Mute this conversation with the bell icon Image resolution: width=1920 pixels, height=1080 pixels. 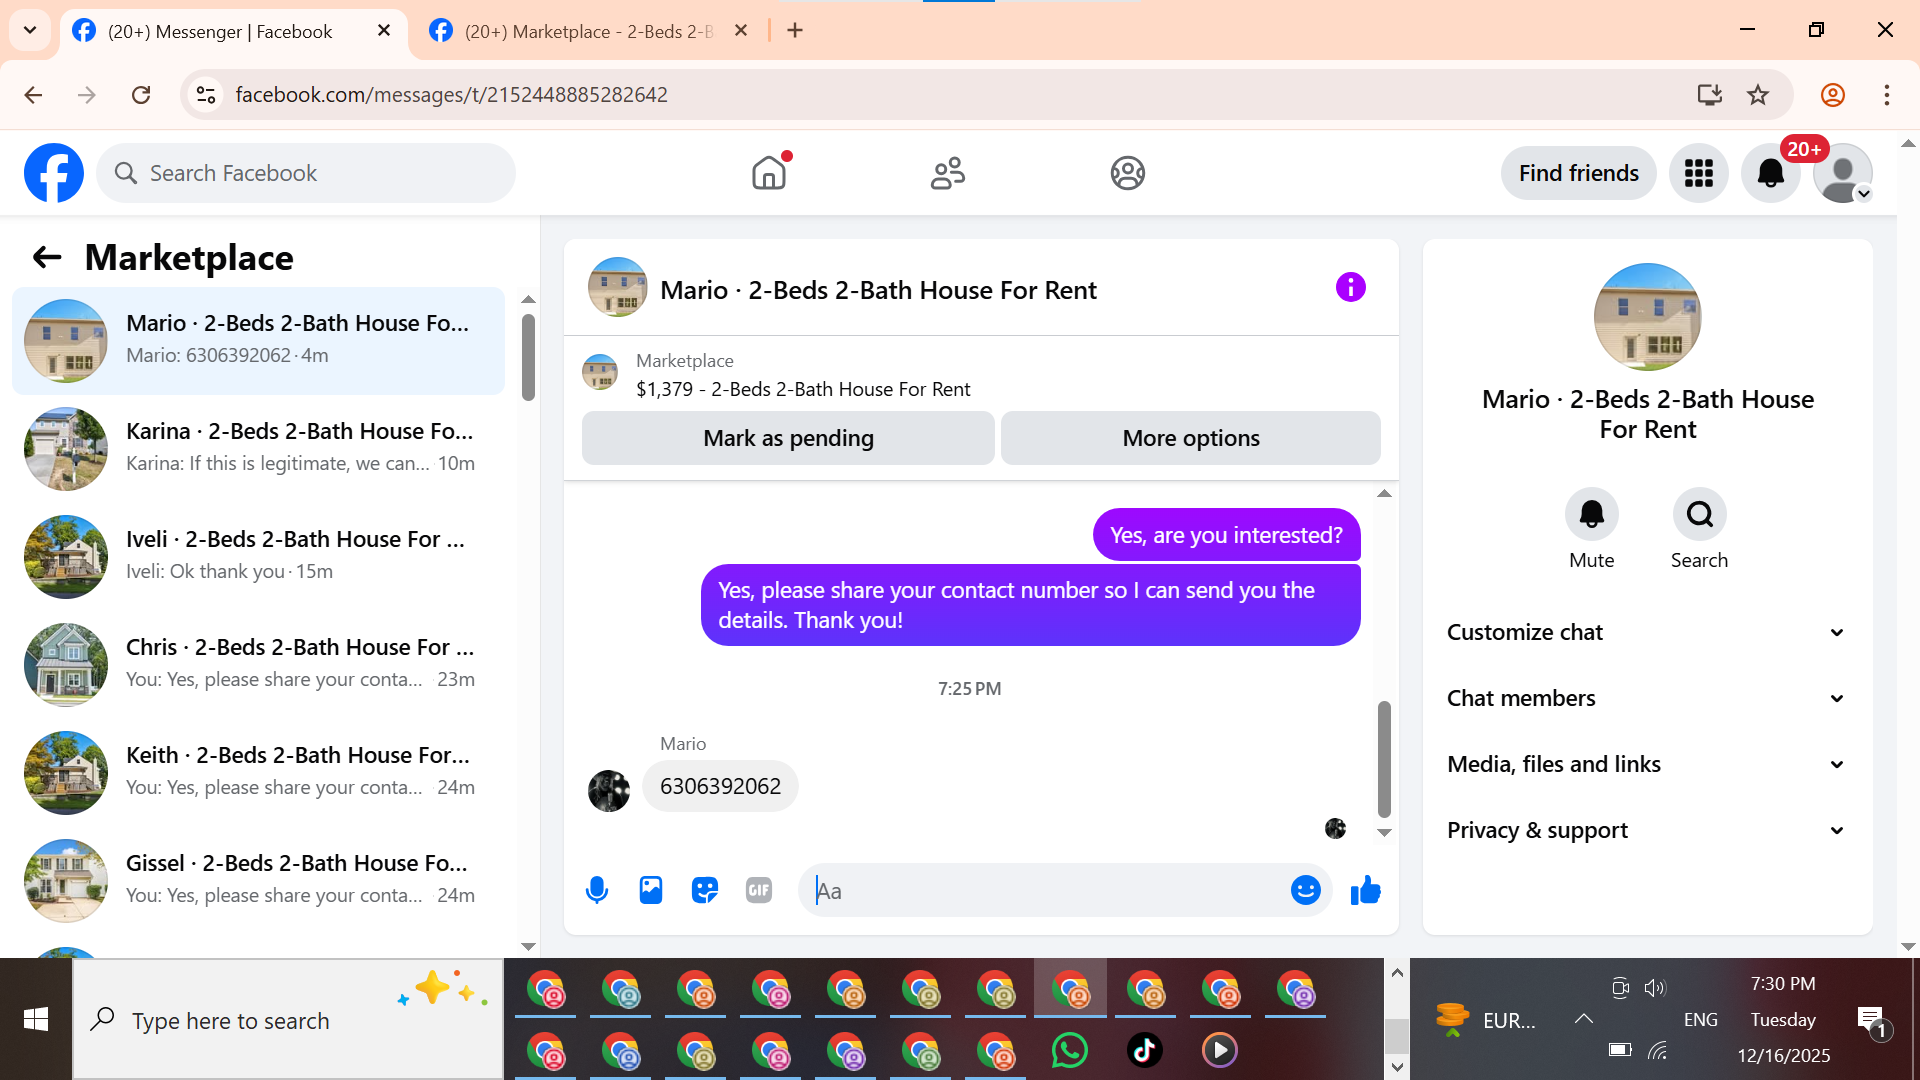coord(1591,514)
